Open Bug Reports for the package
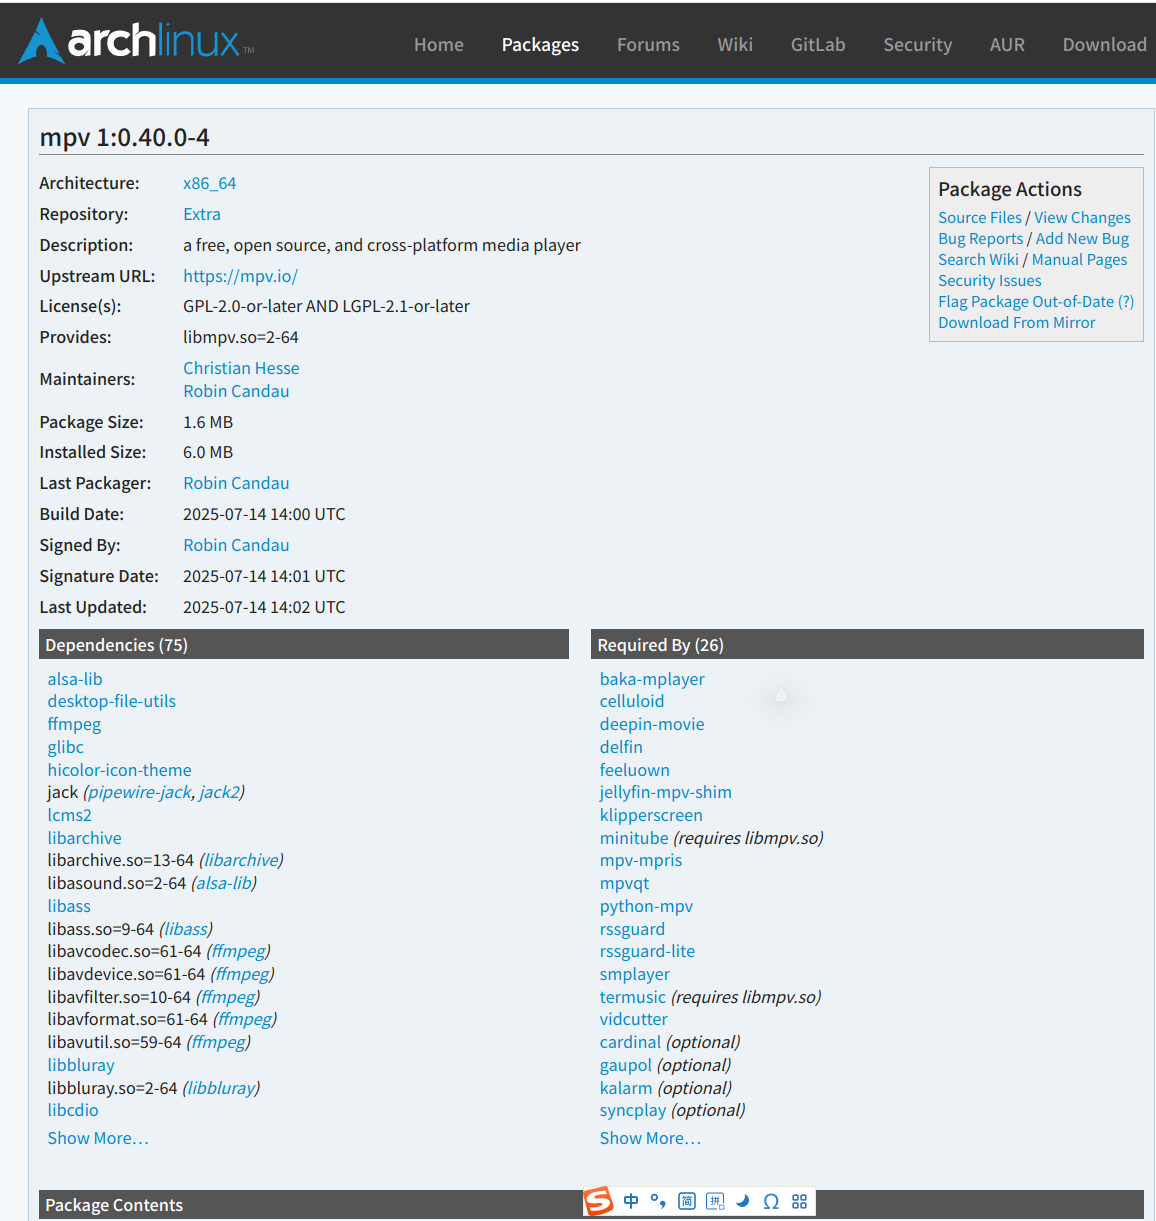1156x1221 pixels. tap(981, 238)
